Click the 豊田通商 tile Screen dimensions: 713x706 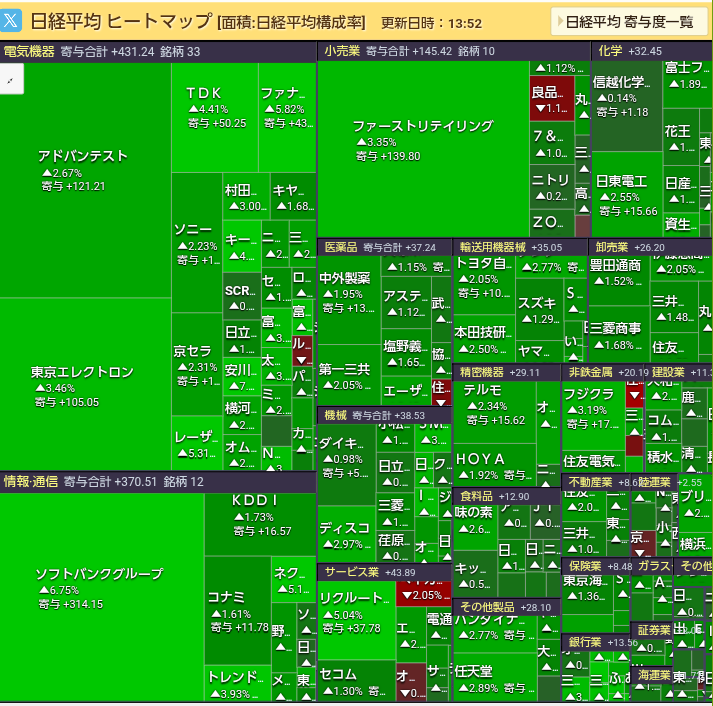[x=618, y=281]
